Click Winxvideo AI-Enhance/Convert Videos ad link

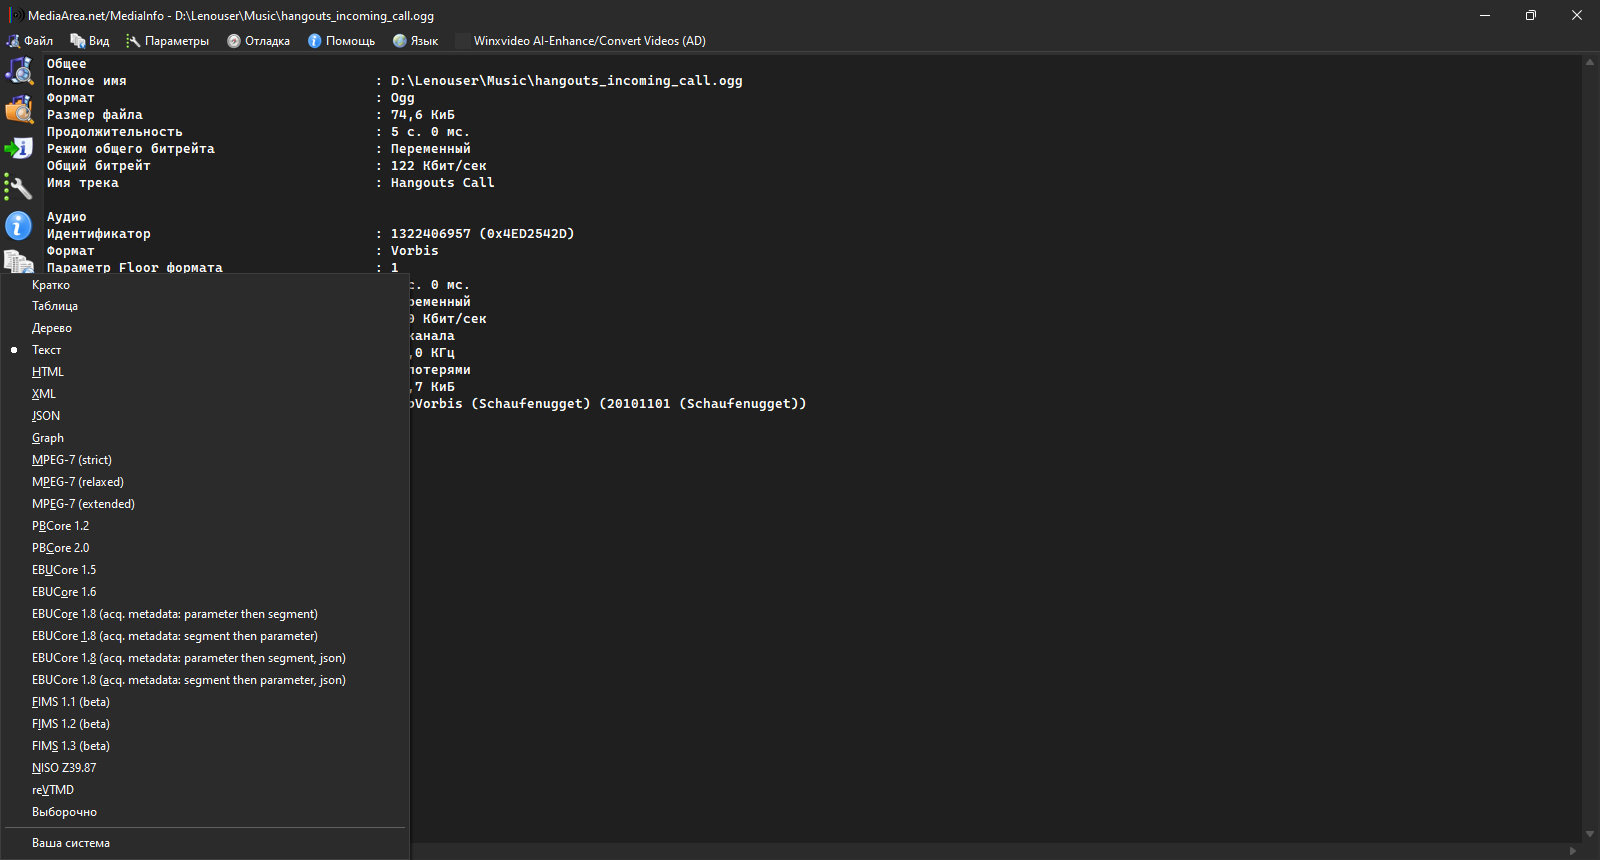click(x=589, y=41)
